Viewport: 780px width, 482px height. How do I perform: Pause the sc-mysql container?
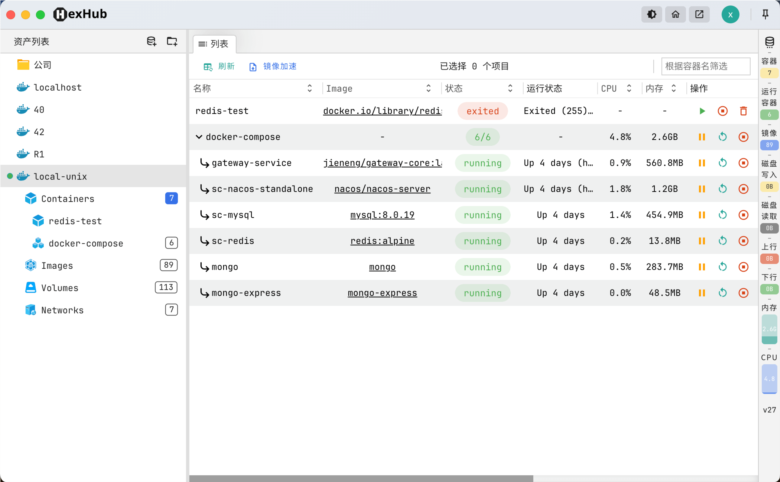pos(702,215)
